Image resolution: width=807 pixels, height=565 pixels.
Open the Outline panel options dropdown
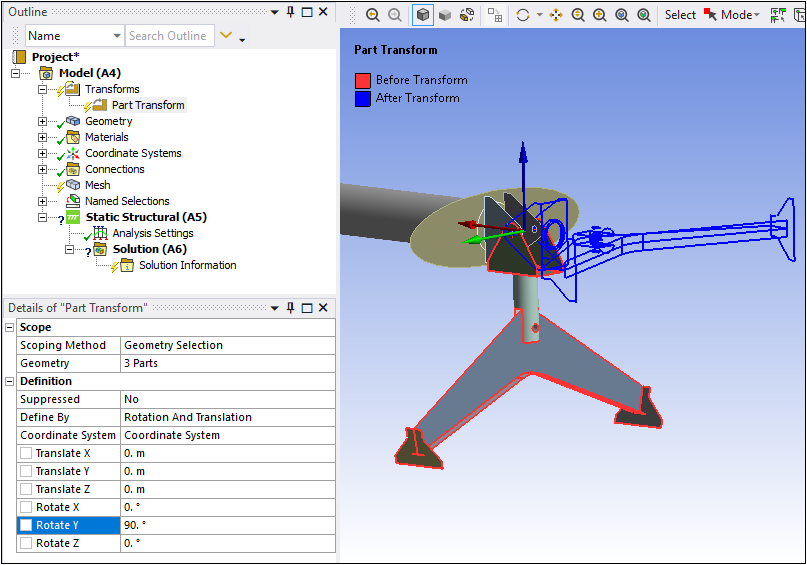pos(275,12)
